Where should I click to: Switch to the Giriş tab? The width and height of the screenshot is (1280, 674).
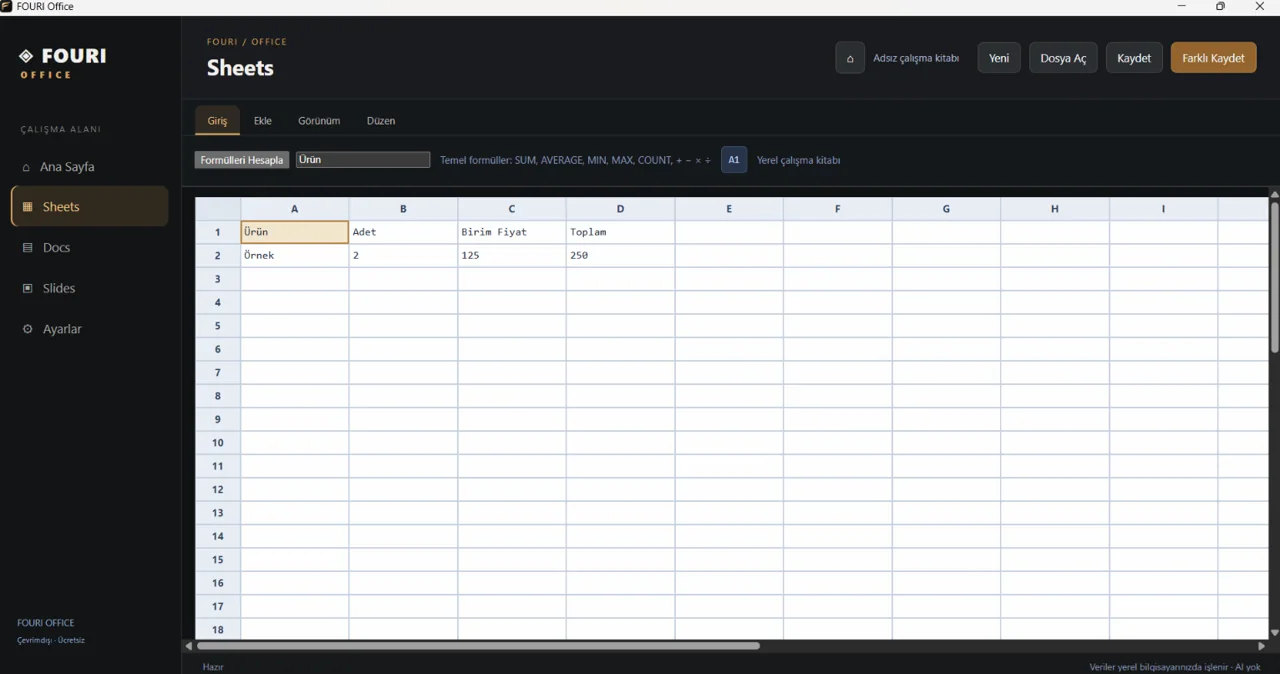coord(217,121)
